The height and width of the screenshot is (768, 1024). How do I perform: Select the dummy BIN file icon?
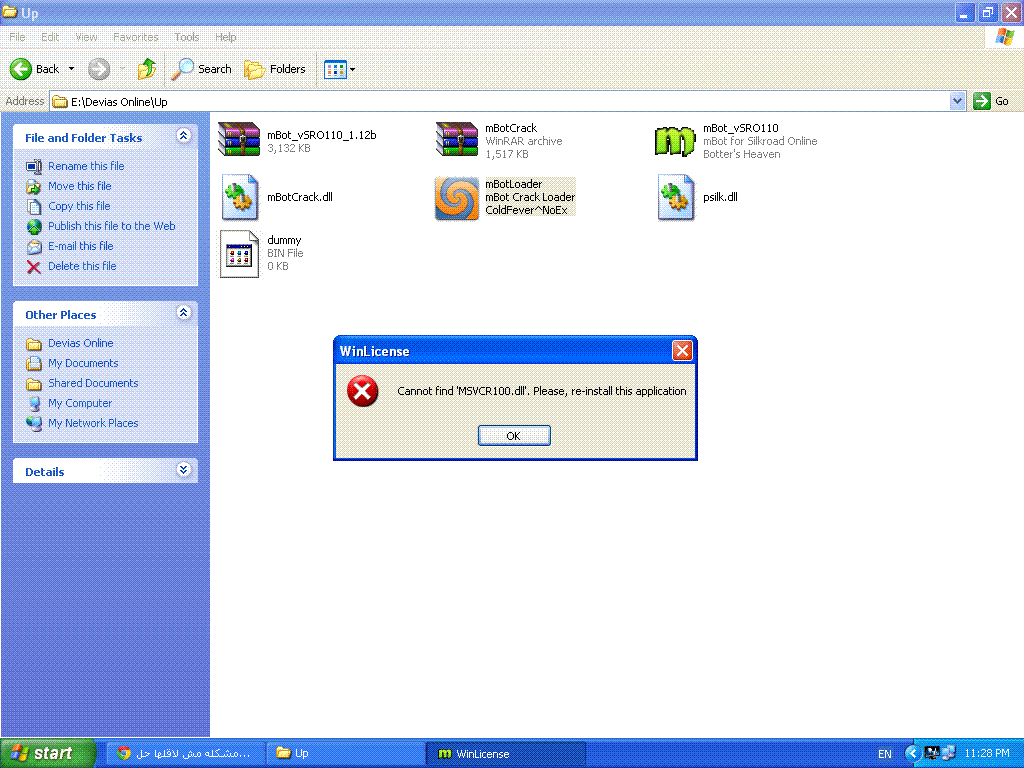point(239,253)
